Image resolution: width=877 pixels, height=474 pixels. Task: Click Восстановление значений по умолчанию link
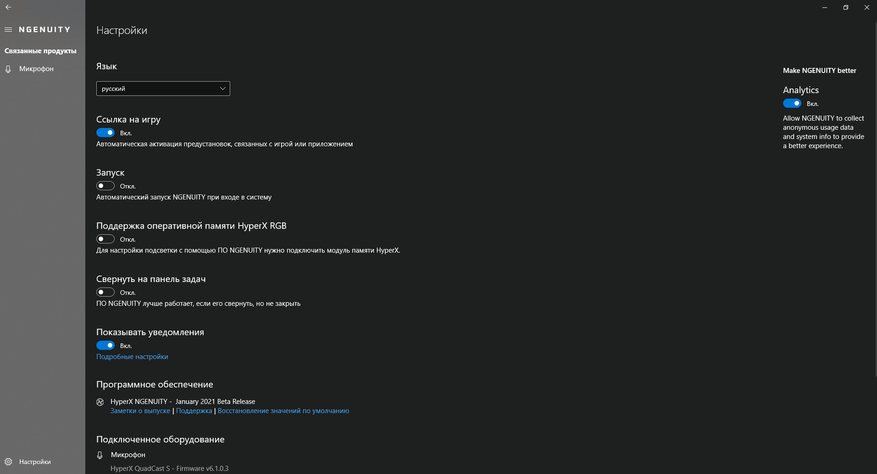[283, 411]
